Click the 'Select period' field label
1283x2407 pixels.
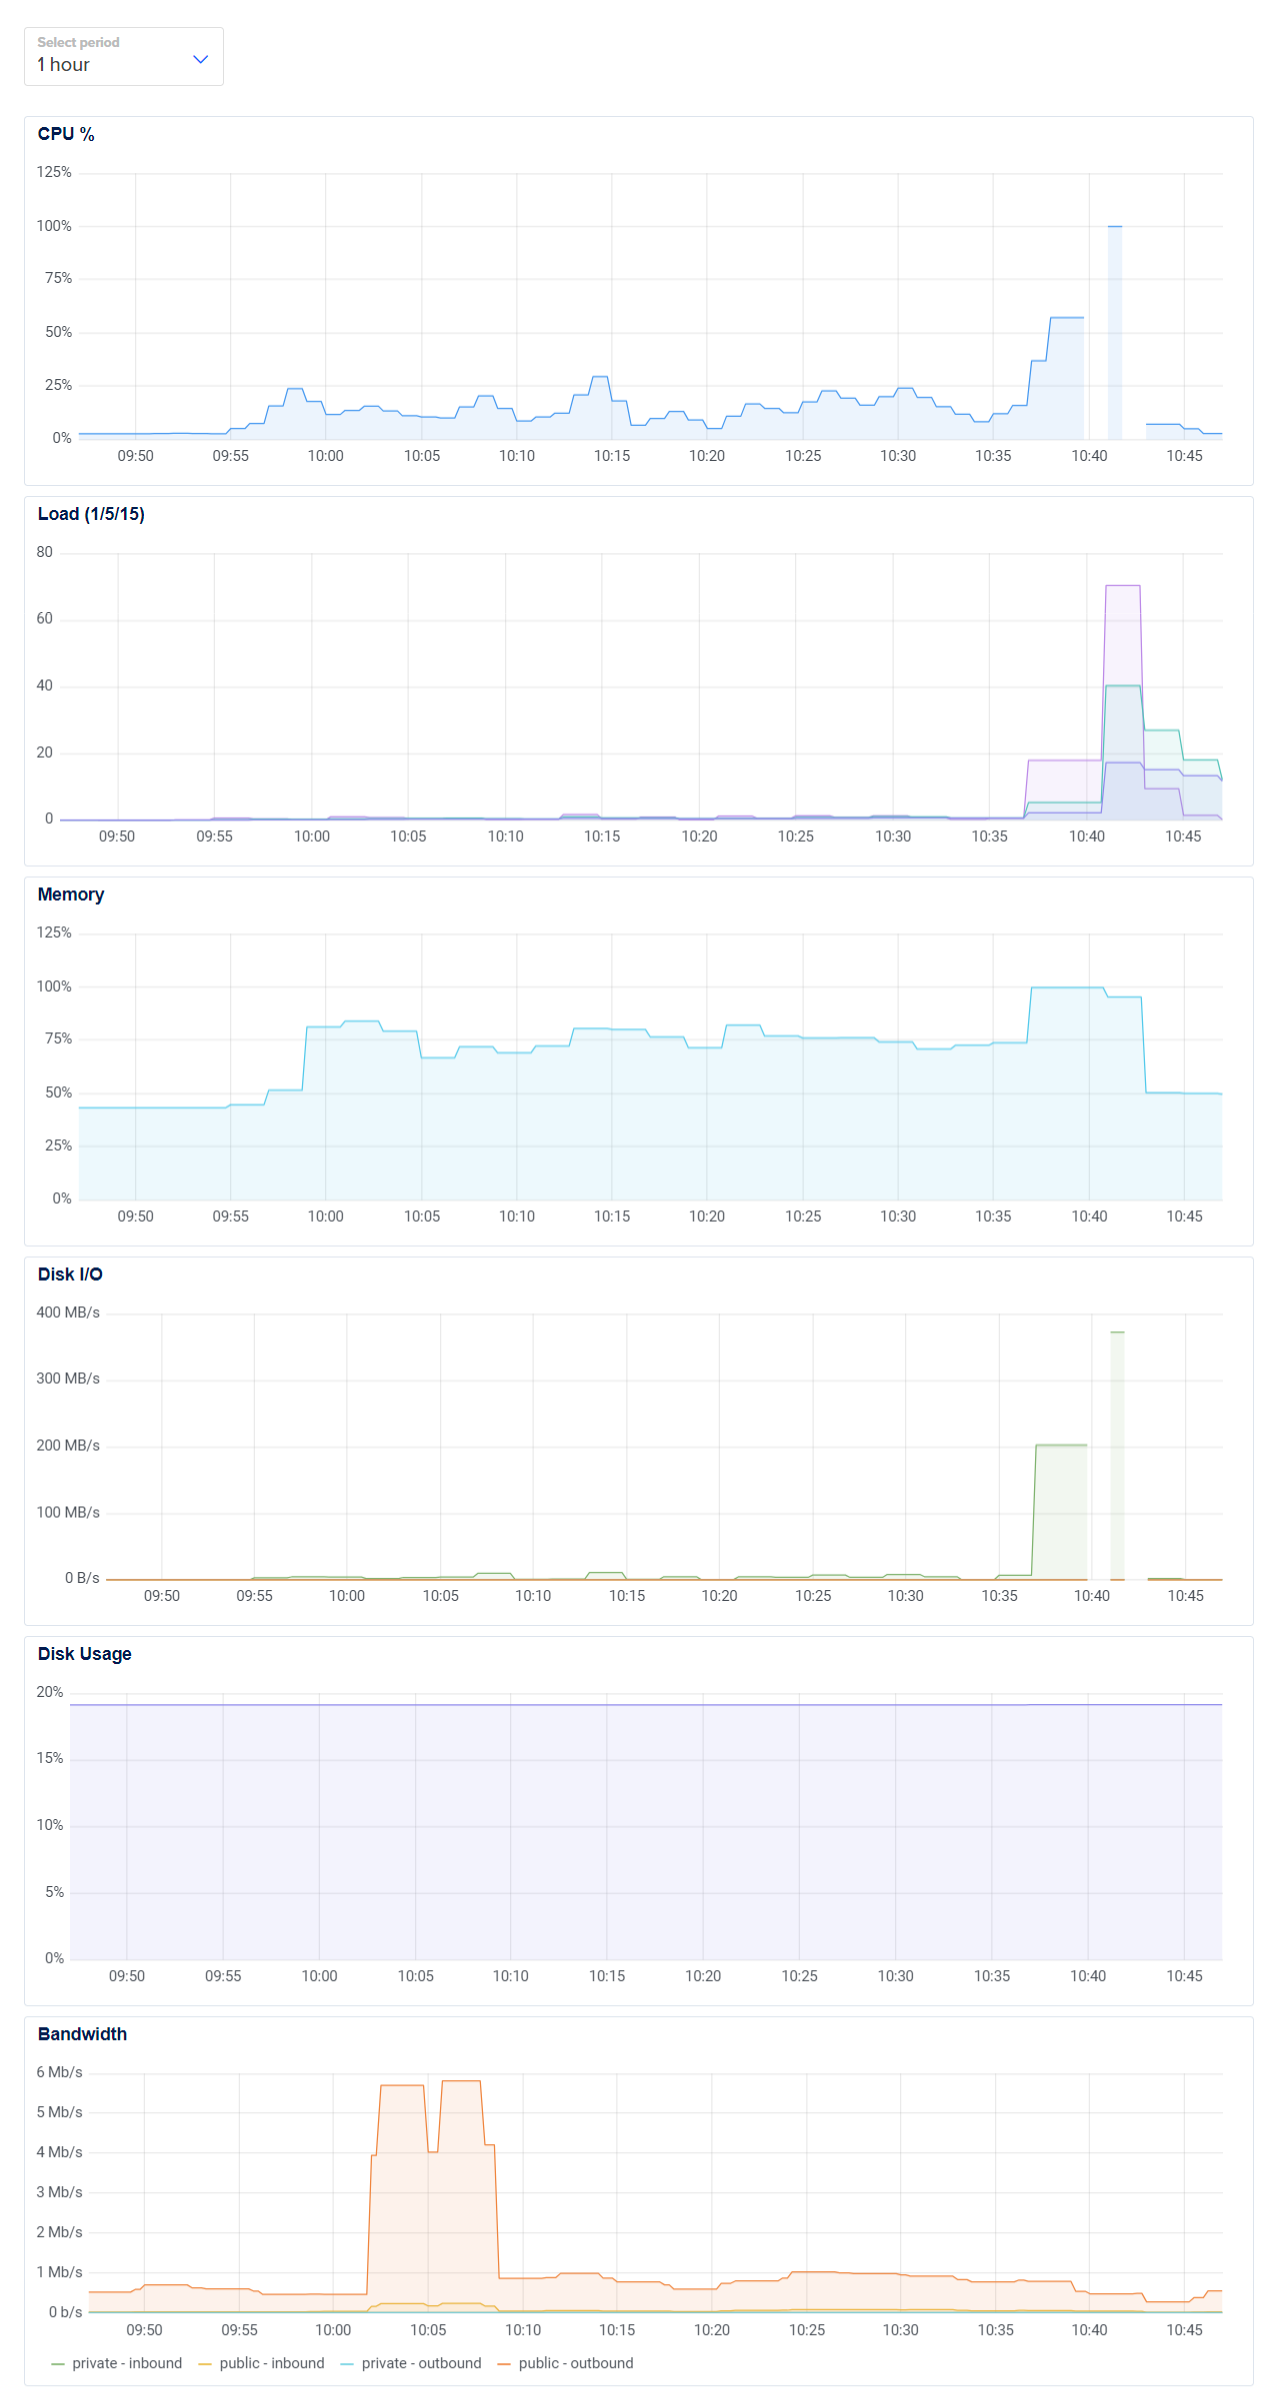(78, 42)
